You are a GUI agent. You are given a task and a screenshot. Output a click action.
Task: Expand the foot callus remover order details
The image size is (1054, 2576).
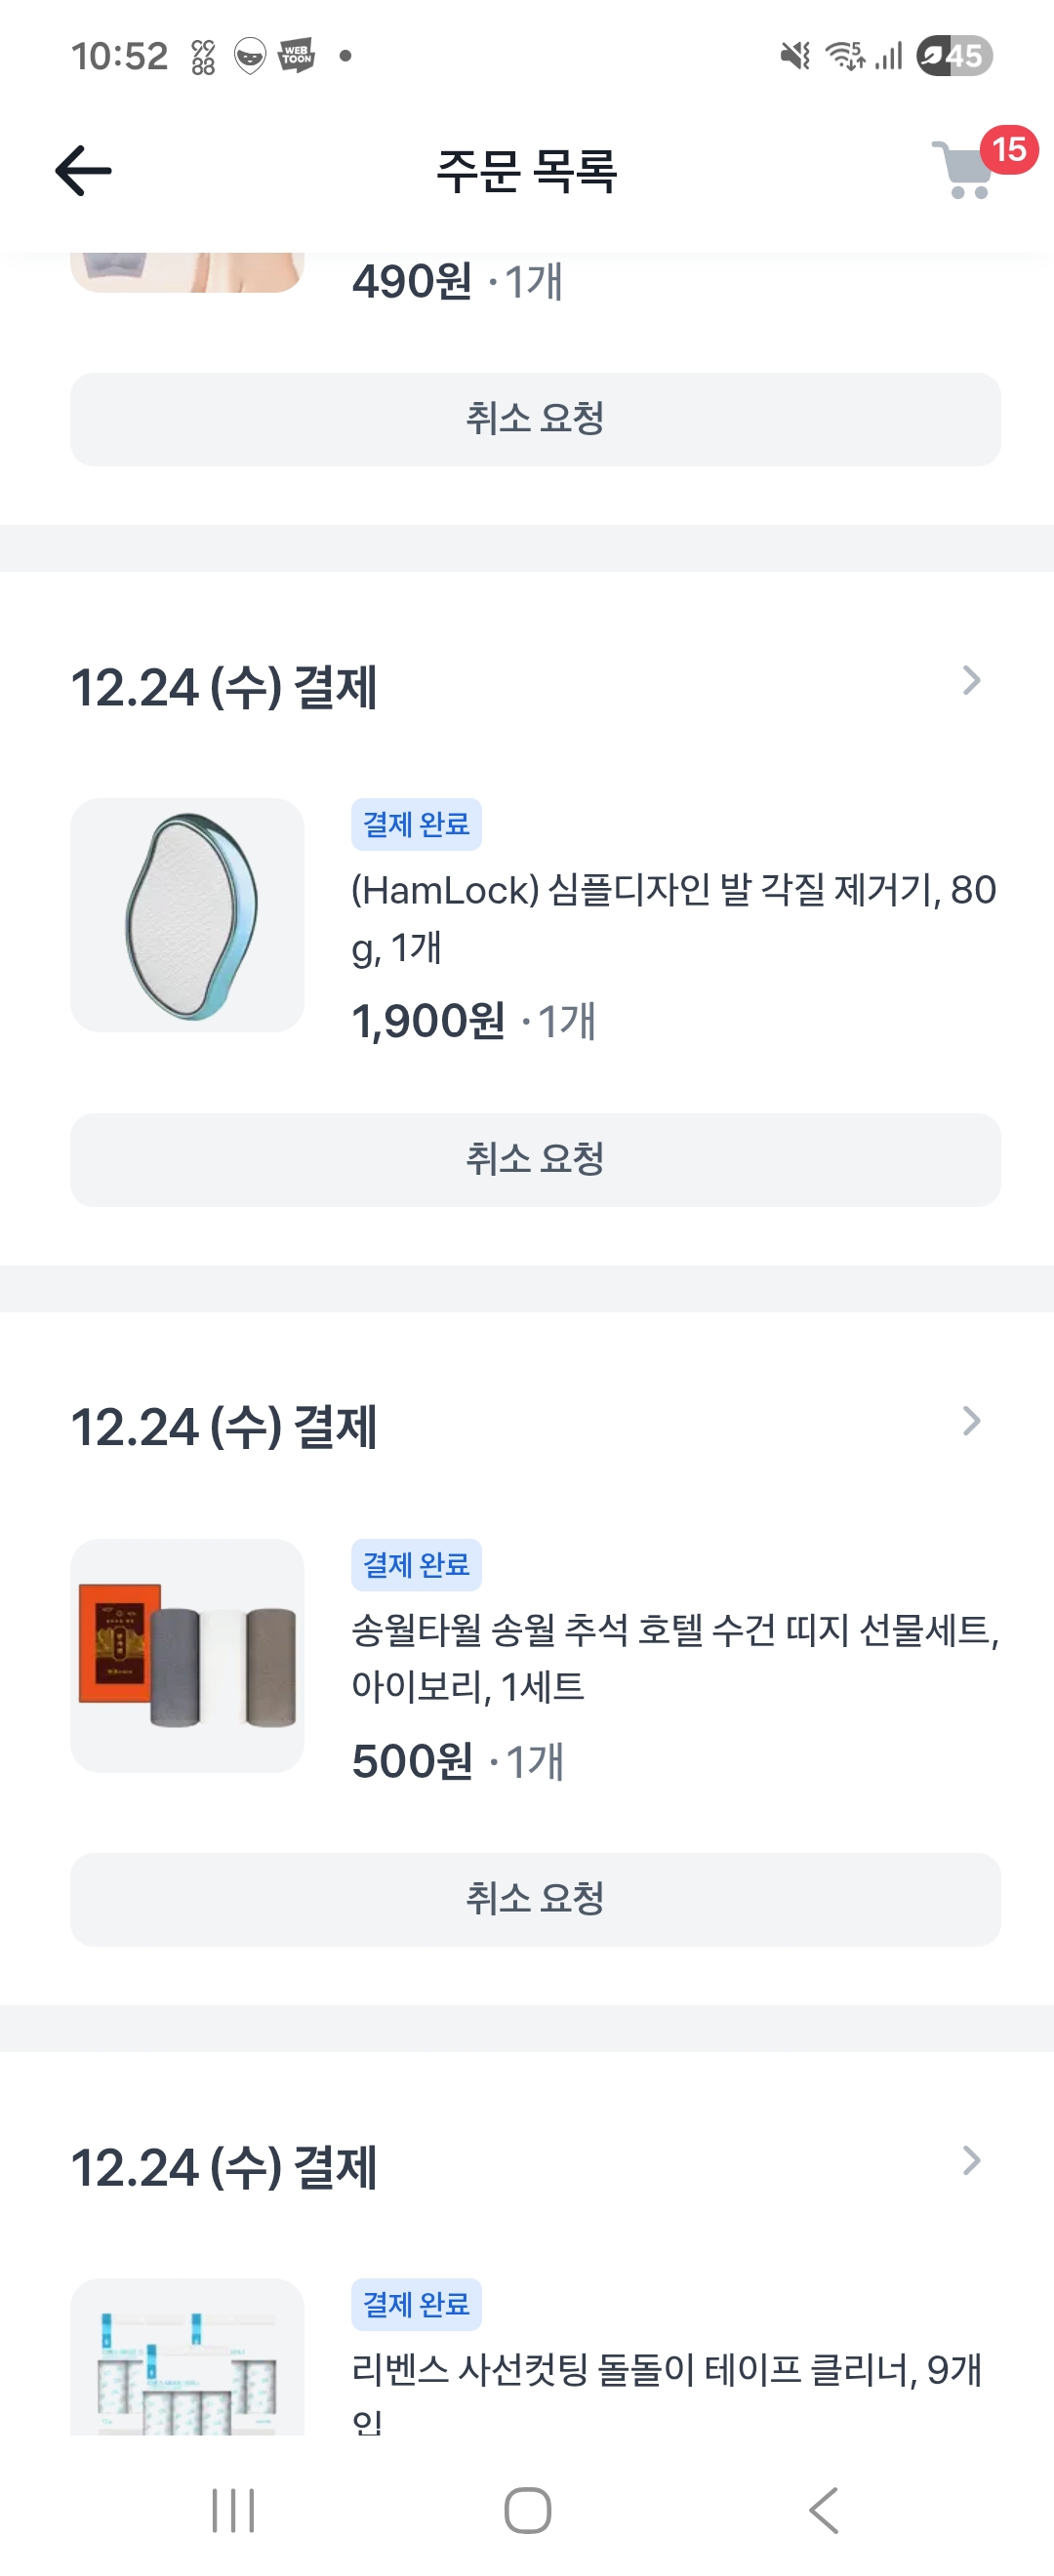(x=970, y=681)
